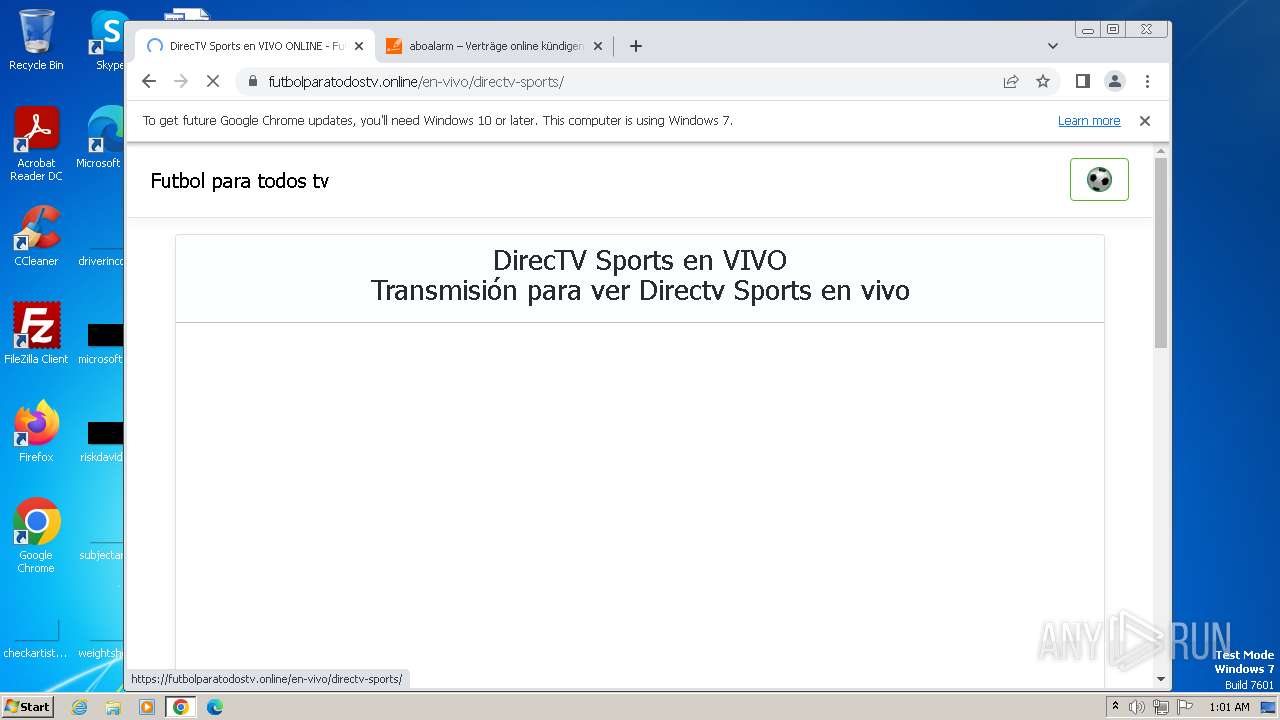Viewport: 1280px width, 720px height.
Task: Click the scrollbar down arrow
Action: [x=1161, y=679]
